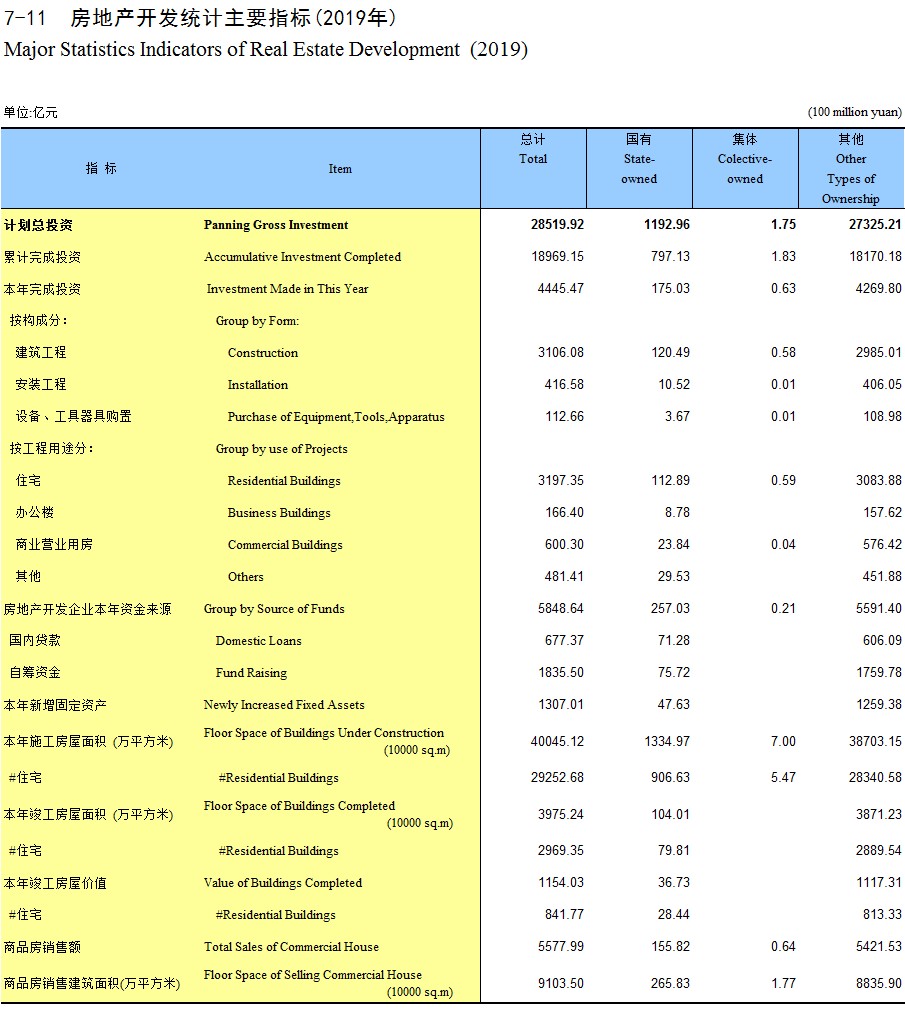The height and width of the screenshot is (1036, 905).
Task: Select total value 28519.92
Action: [558, 225]
